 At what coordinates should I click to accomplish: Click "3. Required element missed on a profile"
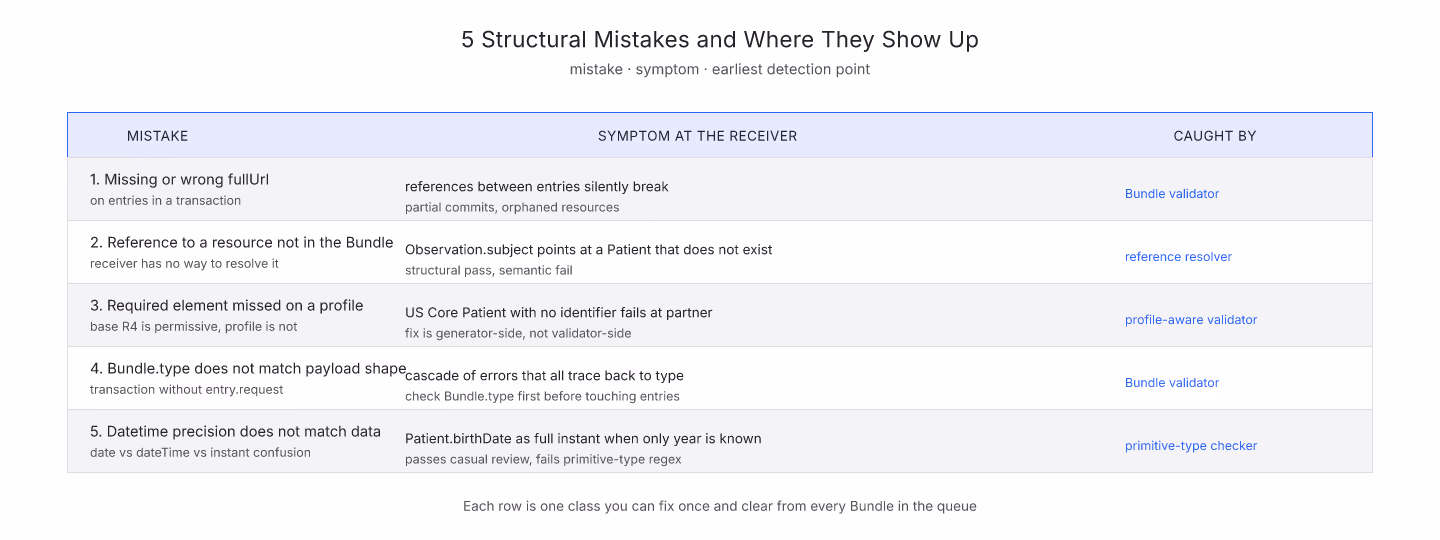[226, 306]
